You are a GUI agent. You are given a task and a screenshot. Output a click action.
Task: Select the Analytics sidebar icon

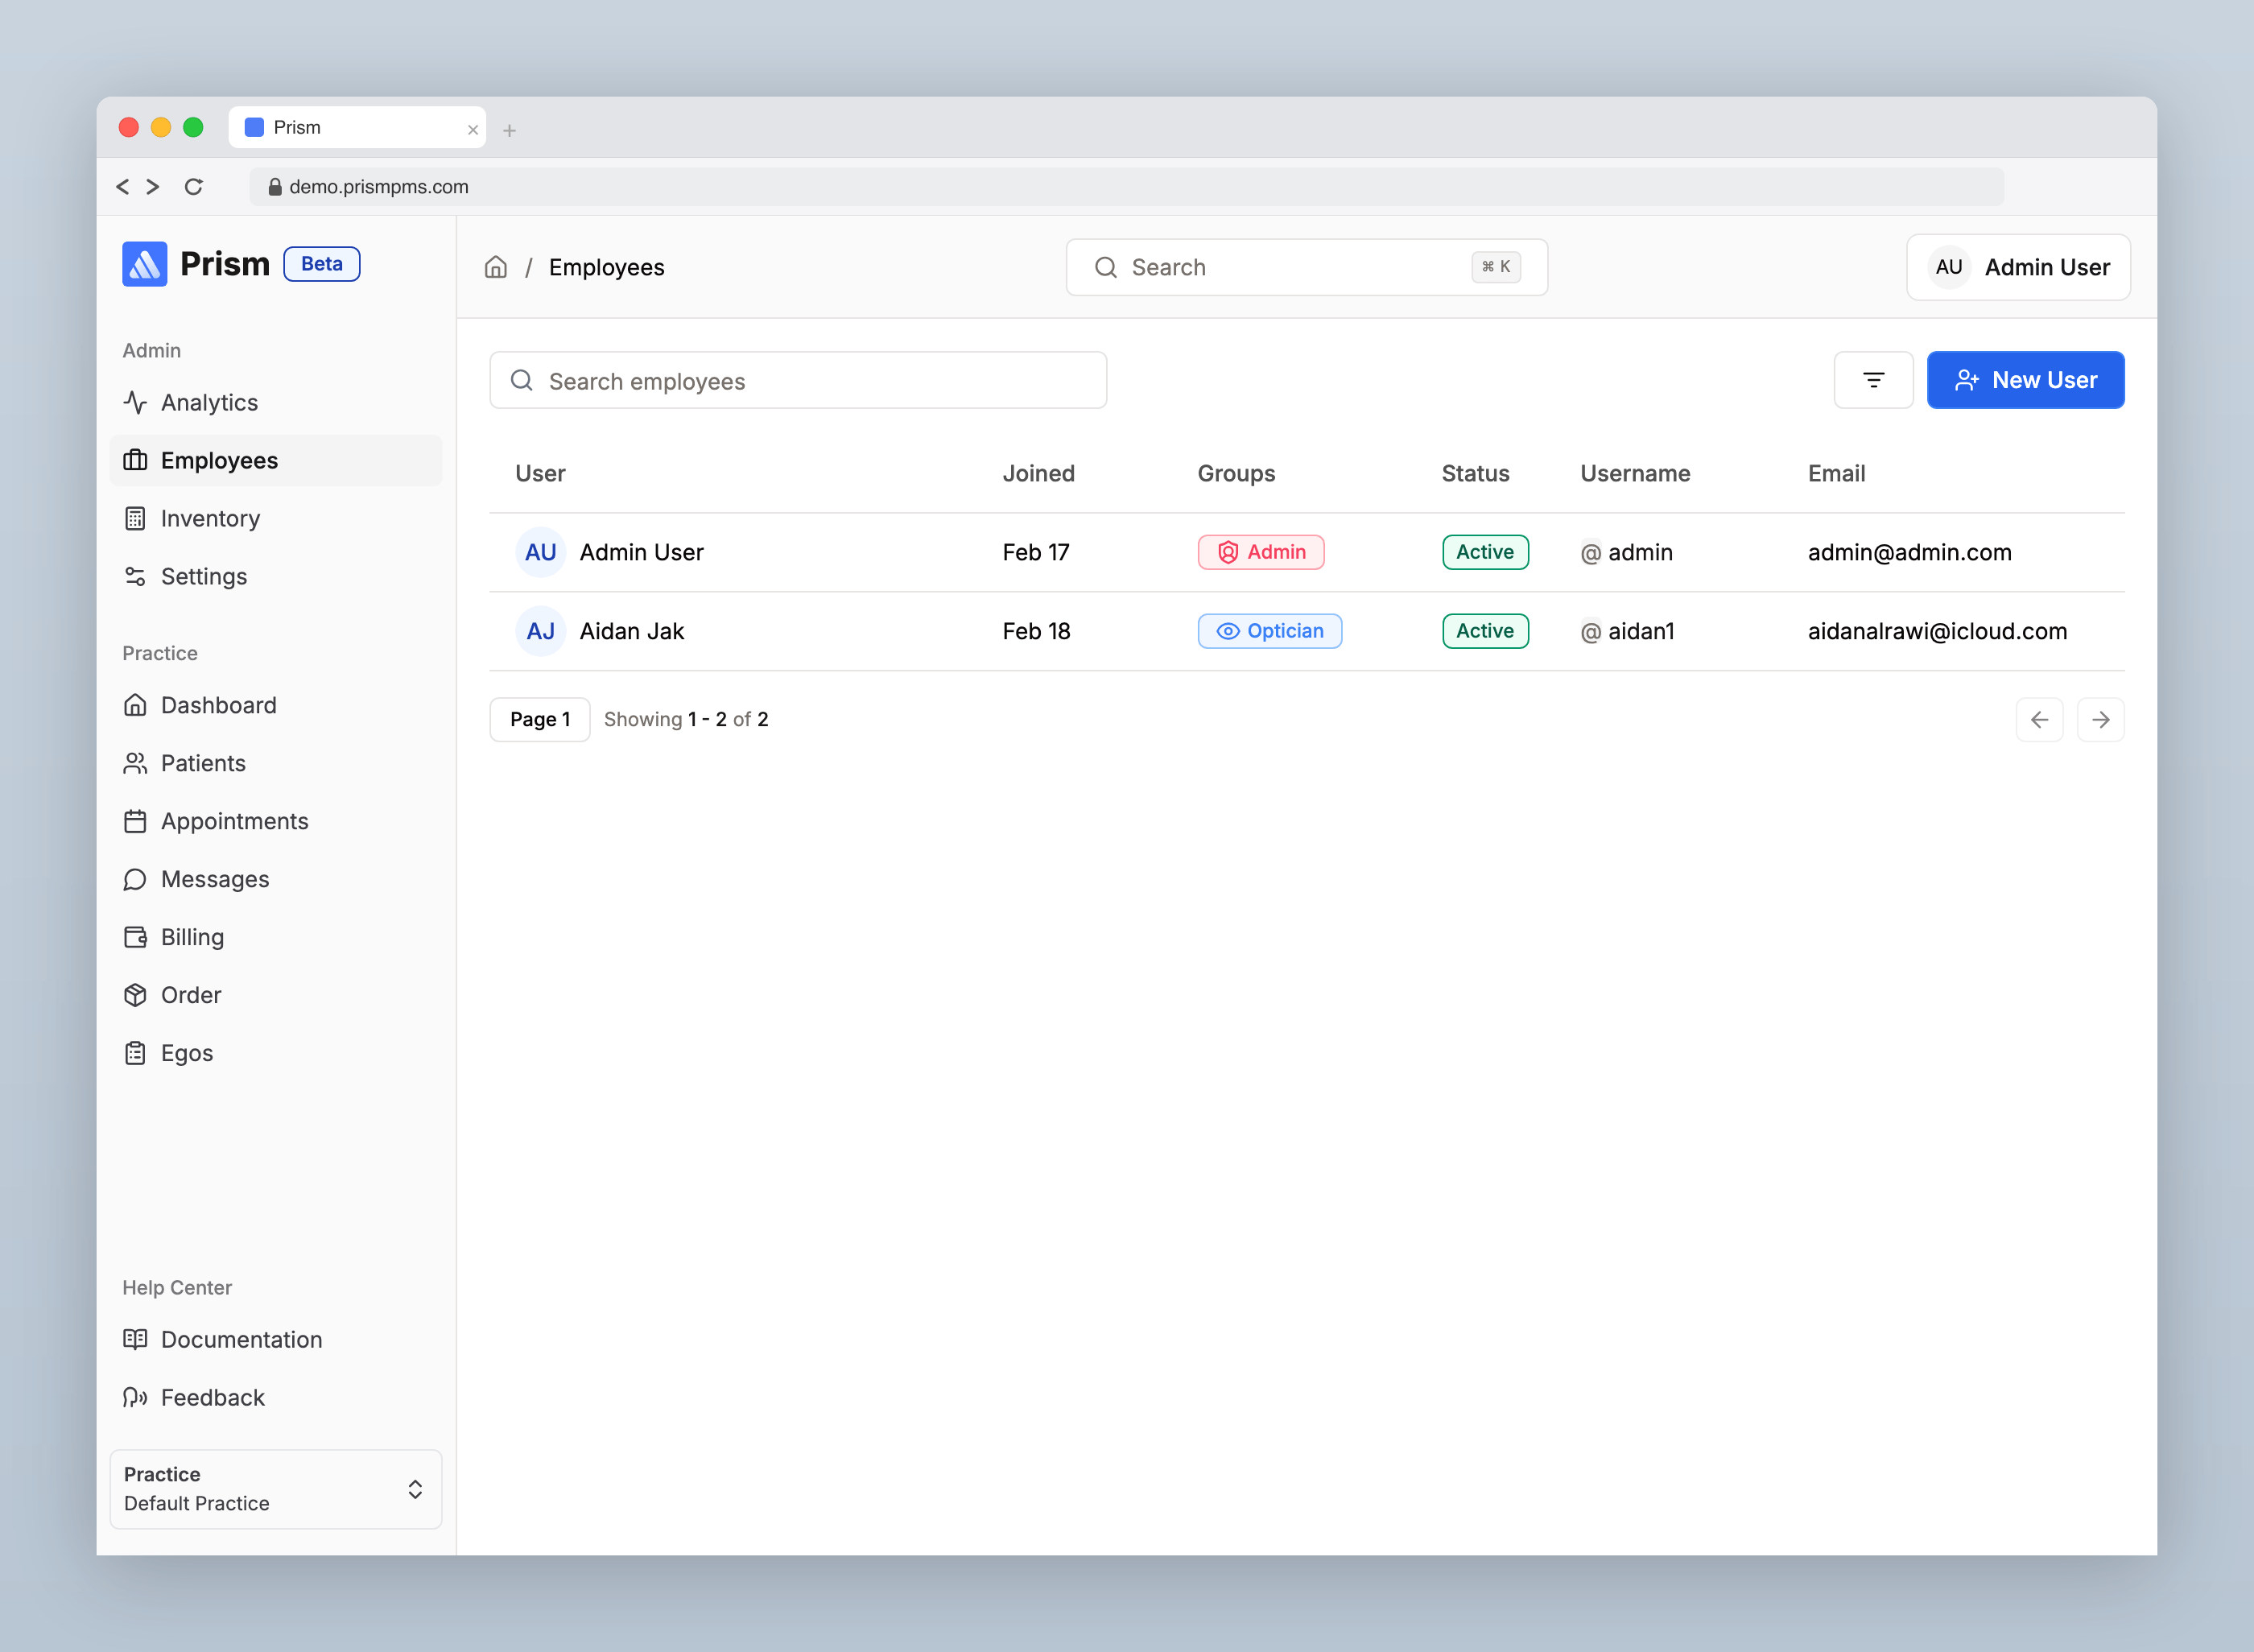[136, 402]
